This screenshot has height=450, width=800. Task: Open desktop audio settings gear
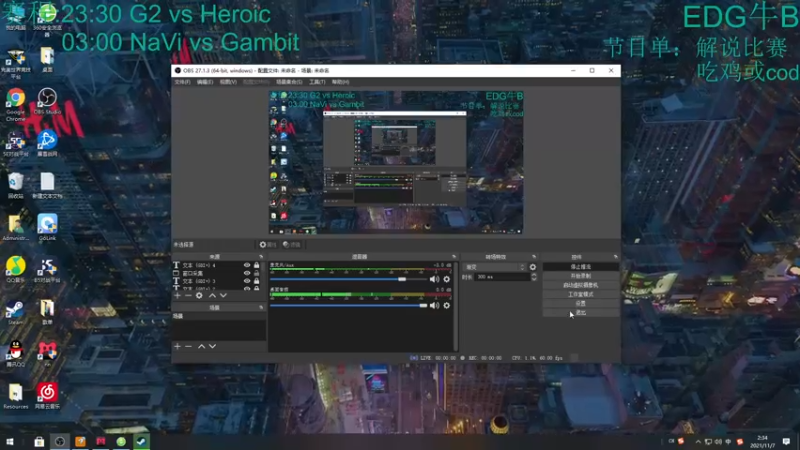pos(446,305)
